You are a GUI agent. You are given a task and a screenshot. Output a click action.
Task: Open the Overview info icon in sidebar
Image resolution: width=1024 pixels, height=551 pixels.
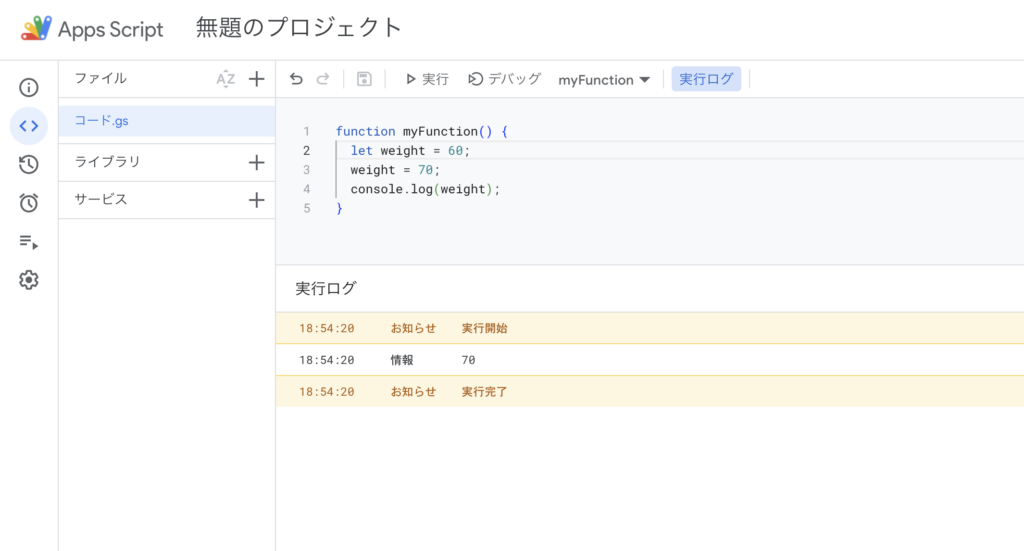tap(29, 88)
